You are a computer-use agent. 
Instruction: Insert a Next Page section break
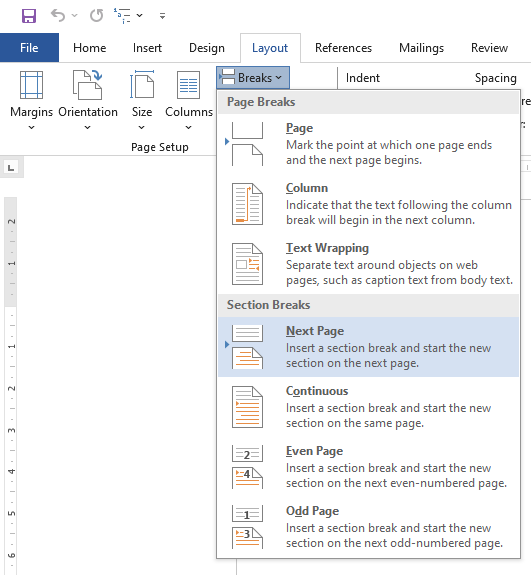click(369, 347)
